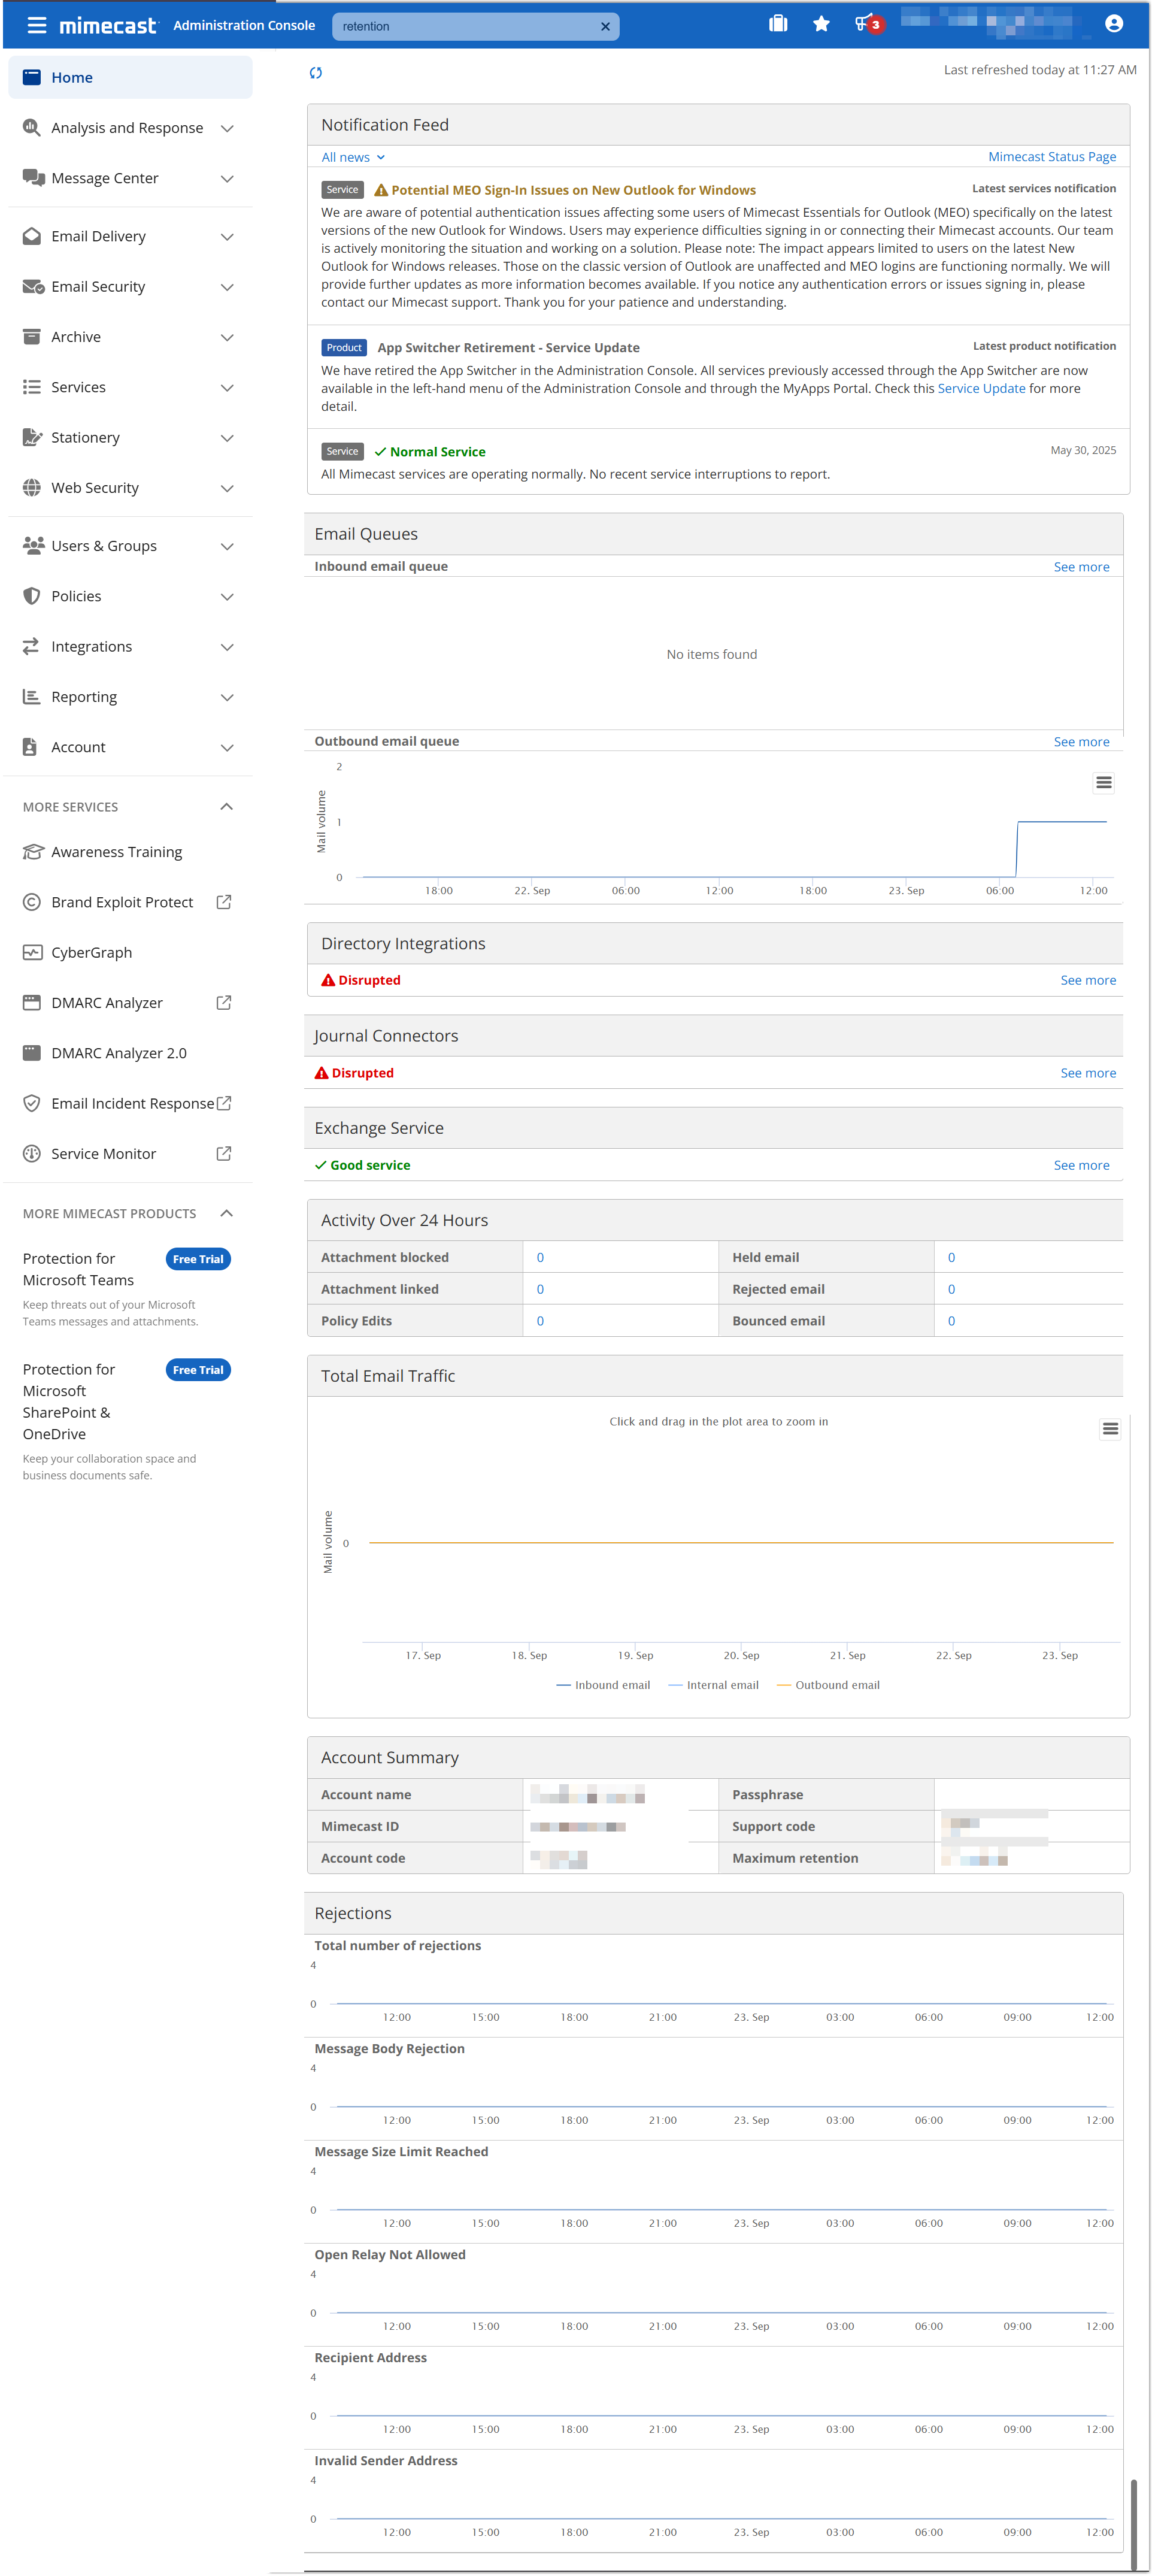Image resolution: width=1152 pixels, height=2576 pixels.
Task: Open the hamburger navigation menu
Action: coord(37,25)
